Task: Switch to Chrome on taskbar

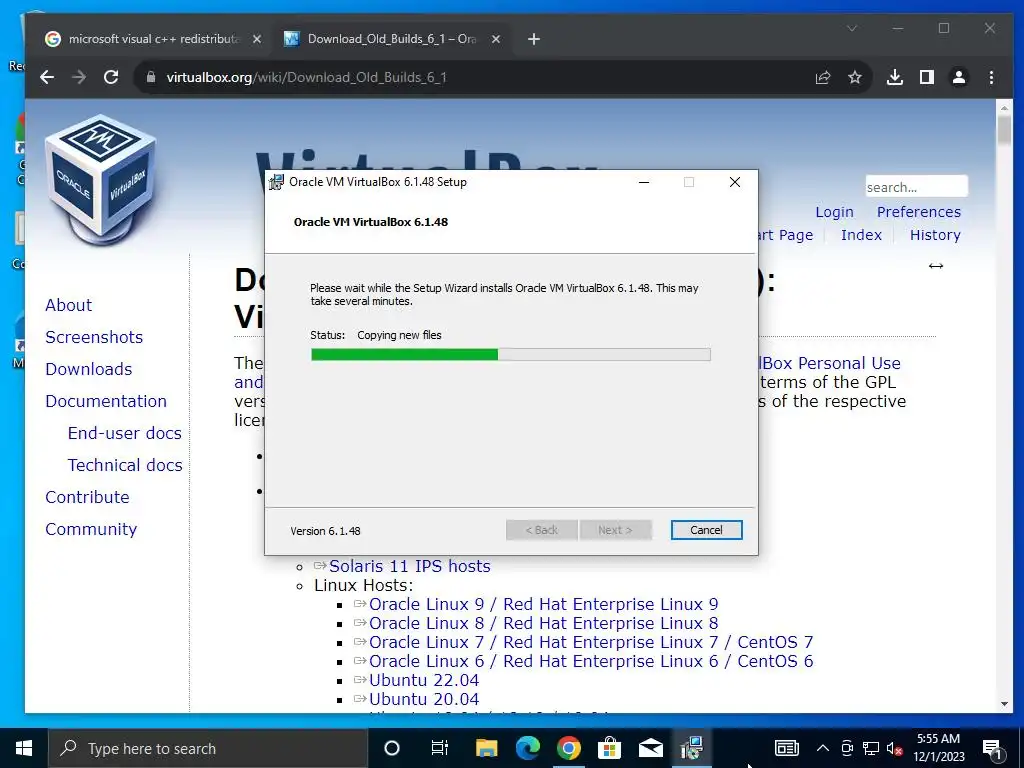Action: [569, 748]
